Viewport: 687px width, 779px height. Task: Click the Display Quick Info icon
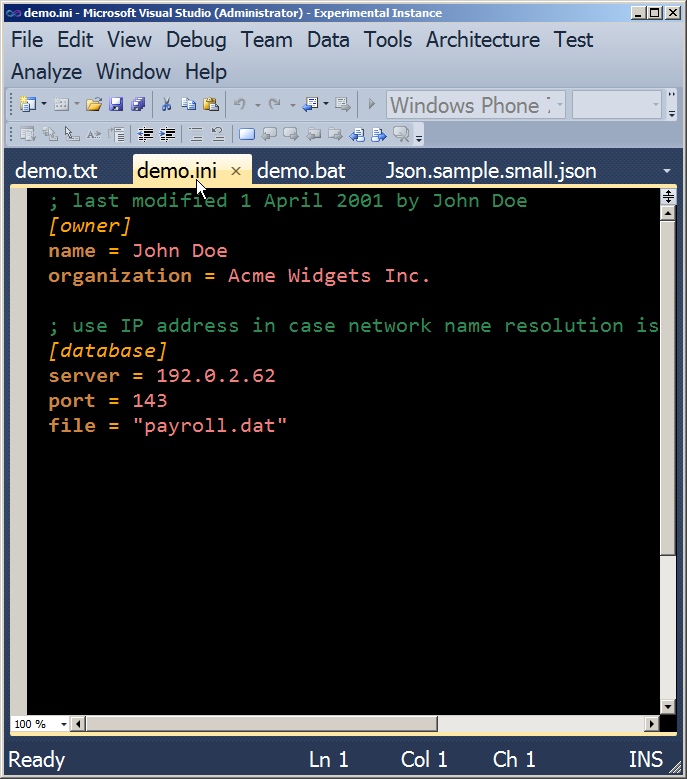pos(72,134)
